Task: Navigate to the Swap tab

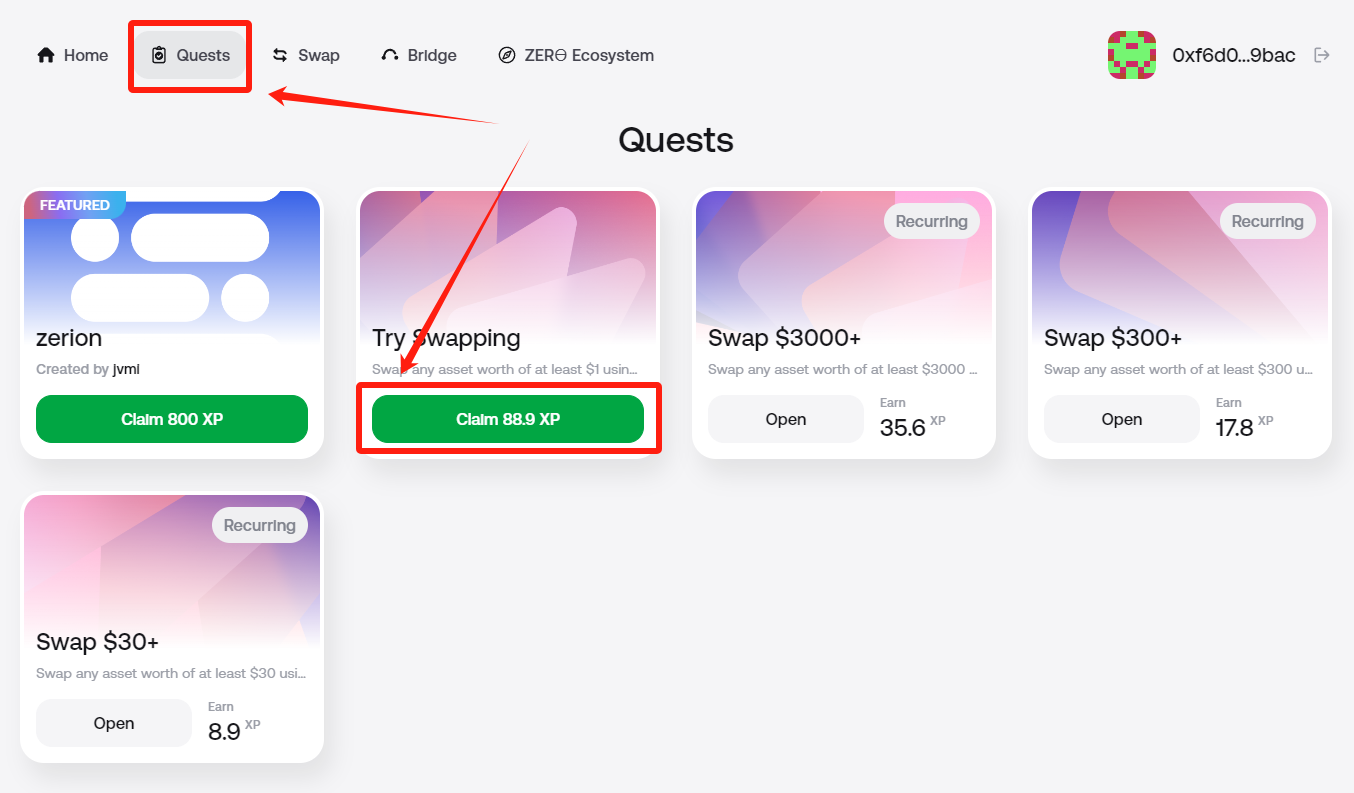Action: pos(306,55)
